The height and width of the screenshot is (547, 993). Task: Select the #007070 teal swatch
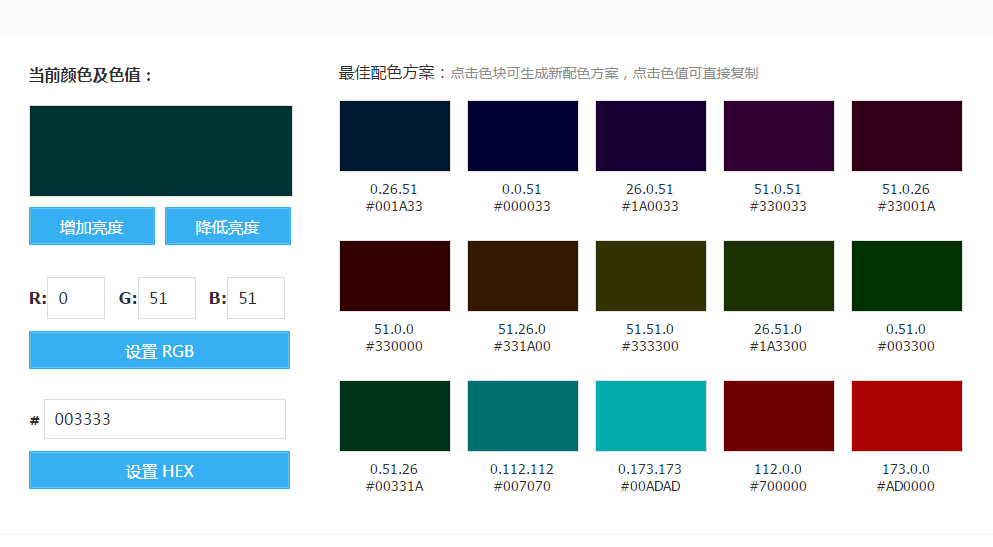(522, 416)
